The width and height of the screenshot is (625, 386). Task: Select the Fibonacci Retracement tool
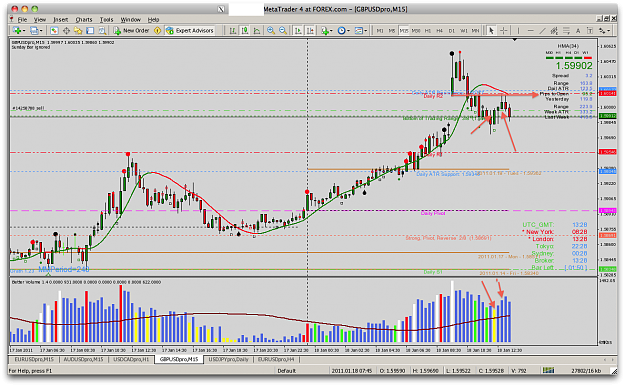pyautogui.click(x=566, y=31)
